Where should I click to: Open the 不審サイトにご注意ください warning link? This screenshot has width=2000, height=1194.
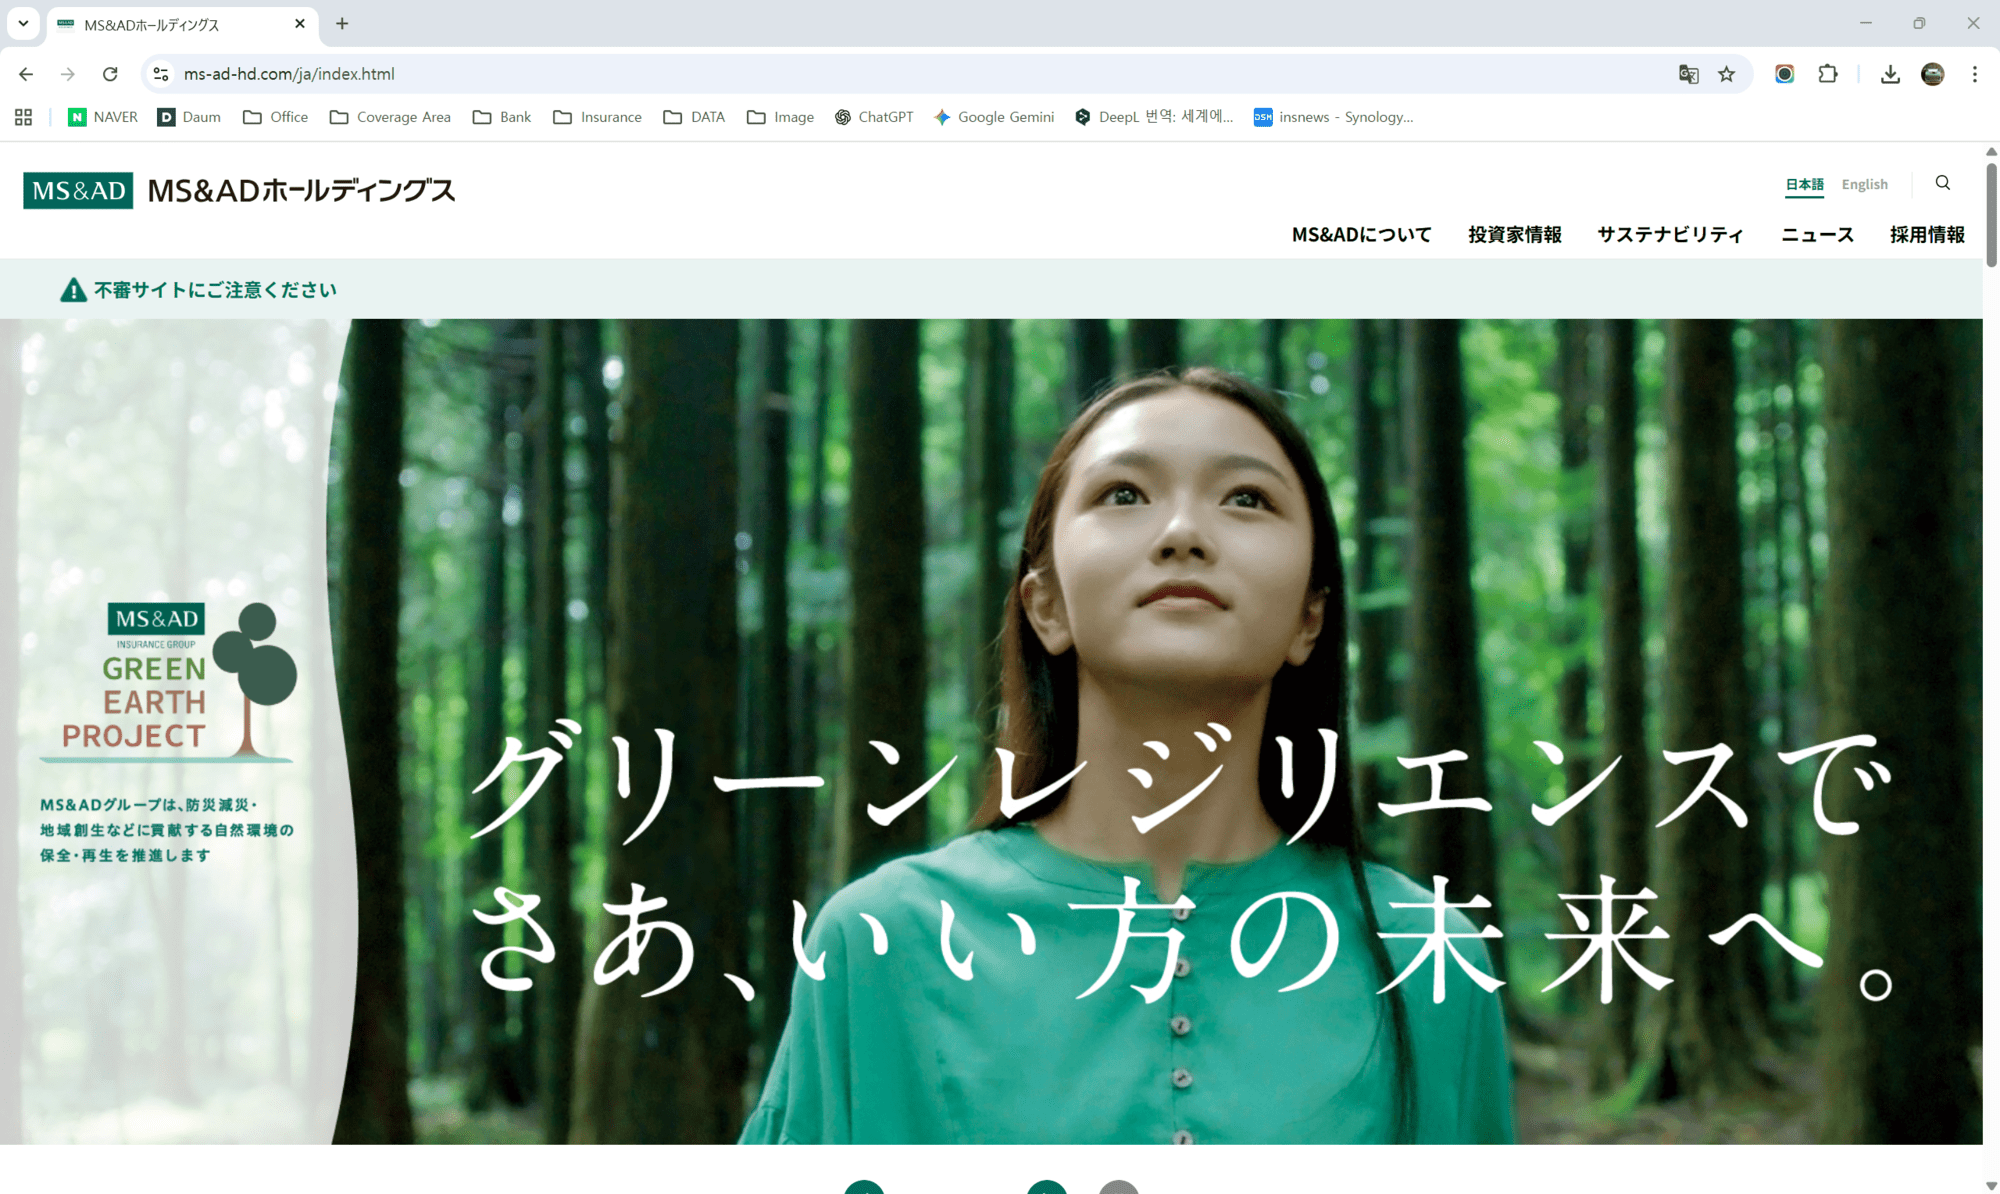[198, 290]
